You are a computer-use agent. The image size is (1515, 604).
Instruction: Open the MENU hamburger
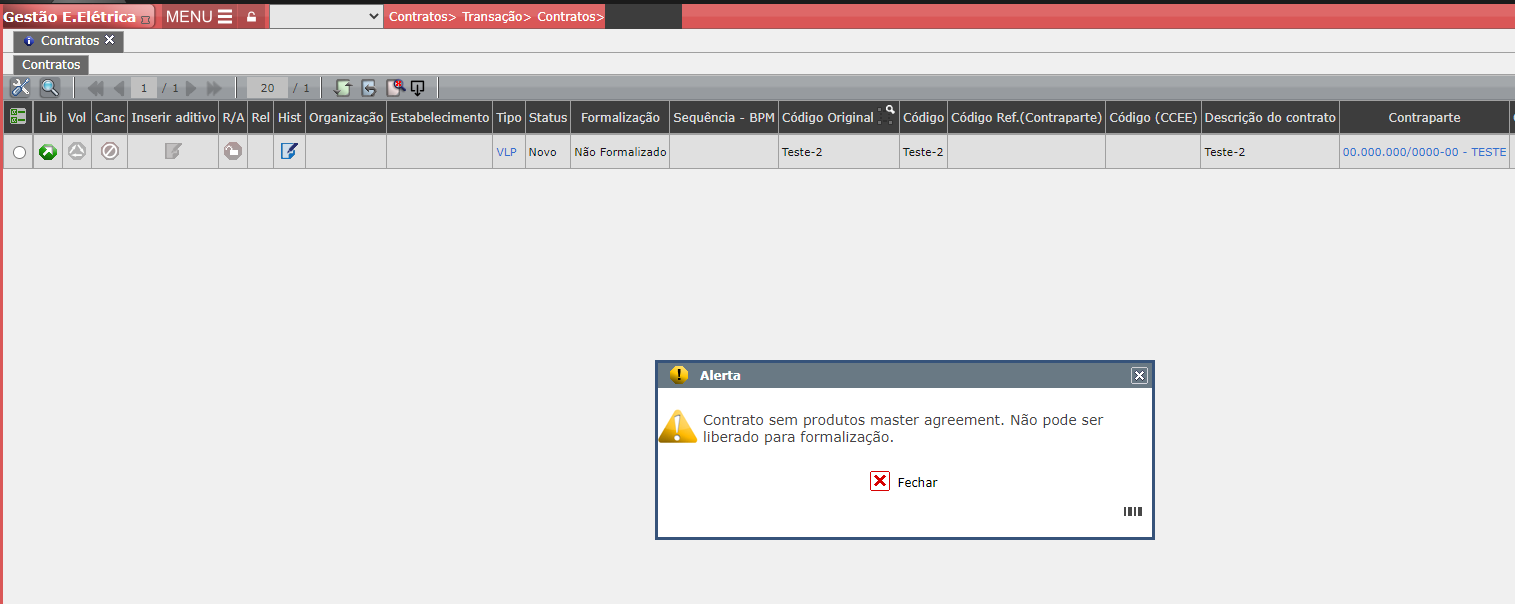[x=199, y=16]
